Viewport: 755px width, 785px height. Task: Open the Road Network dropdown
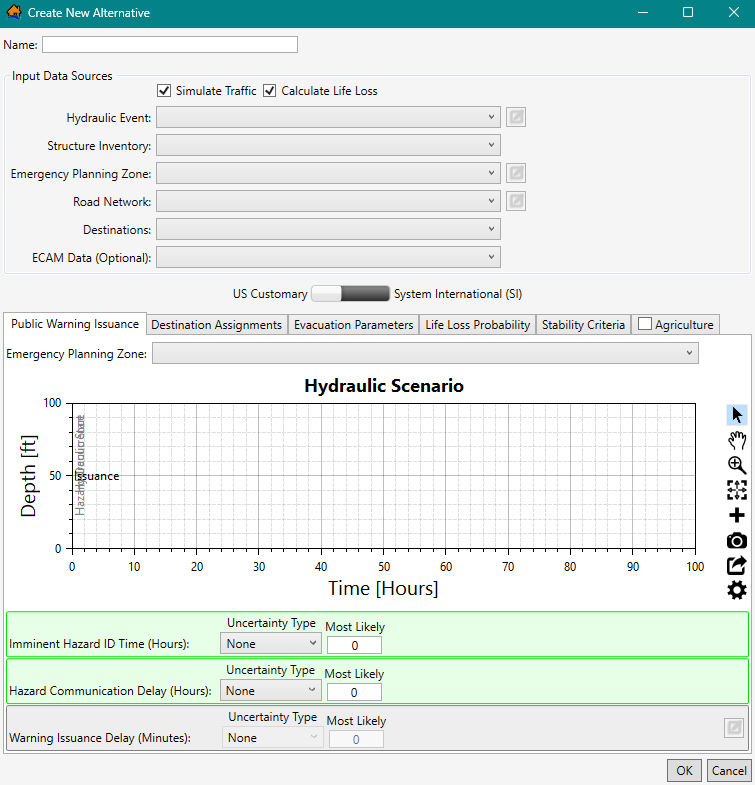click(328, 201)
